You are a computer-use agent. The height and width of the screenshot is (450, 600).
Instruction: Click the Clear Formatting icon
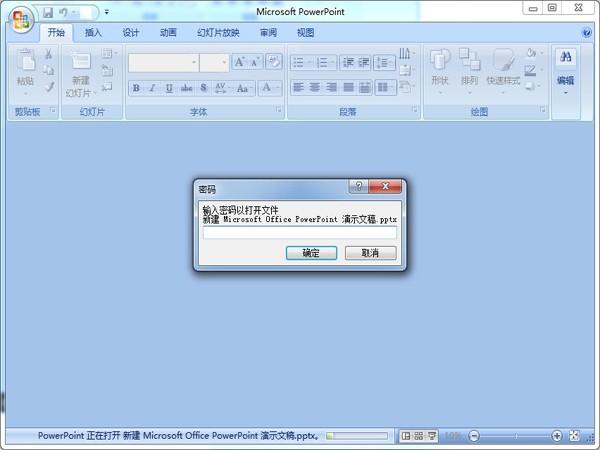(x=274, y=62)
